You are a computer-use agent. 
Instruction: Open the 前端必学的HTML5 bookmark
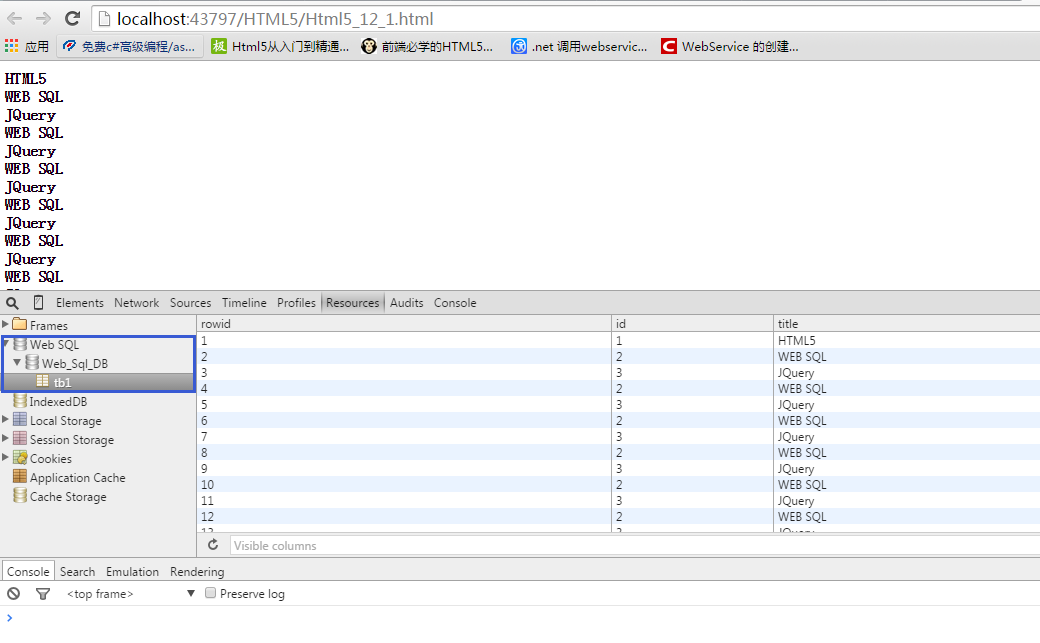(x=427, y=46)
